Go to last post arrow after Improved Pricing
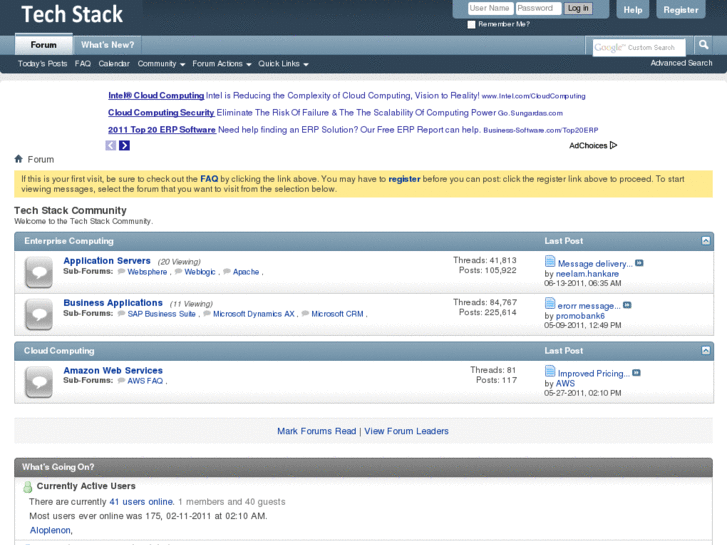 coord(637,373)
